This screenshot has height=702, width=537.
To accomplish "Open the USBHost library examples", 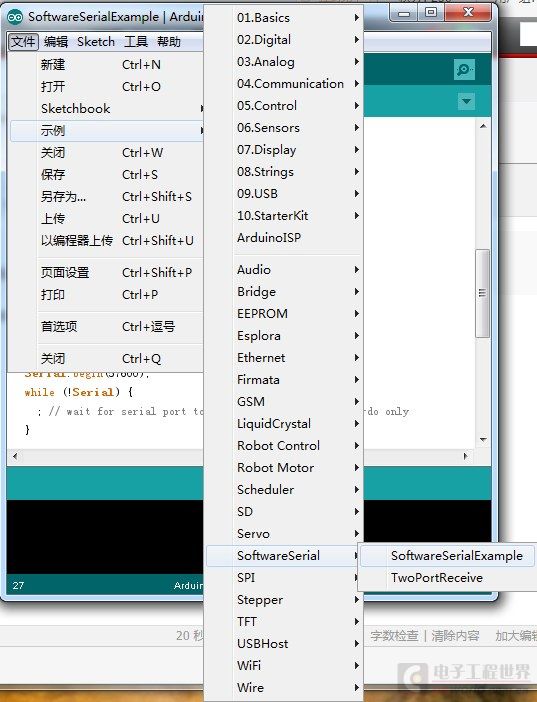I will coord(284,643).
